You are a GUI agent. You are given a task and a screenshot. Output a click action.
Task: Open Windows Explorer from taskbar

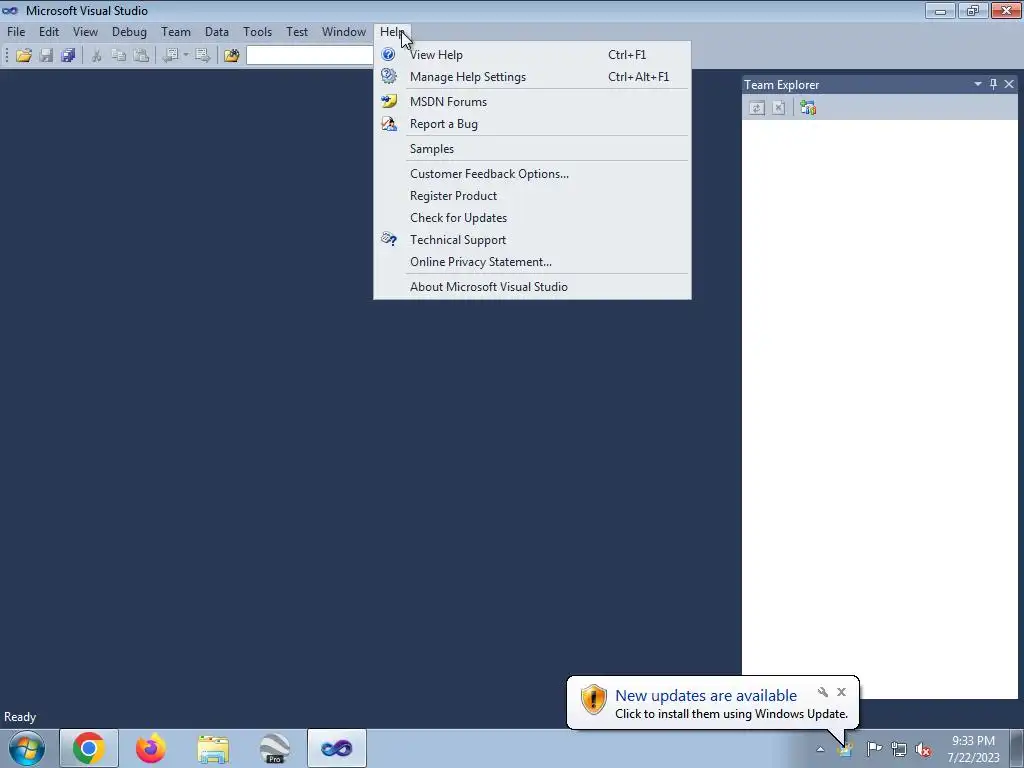[213, 749]
